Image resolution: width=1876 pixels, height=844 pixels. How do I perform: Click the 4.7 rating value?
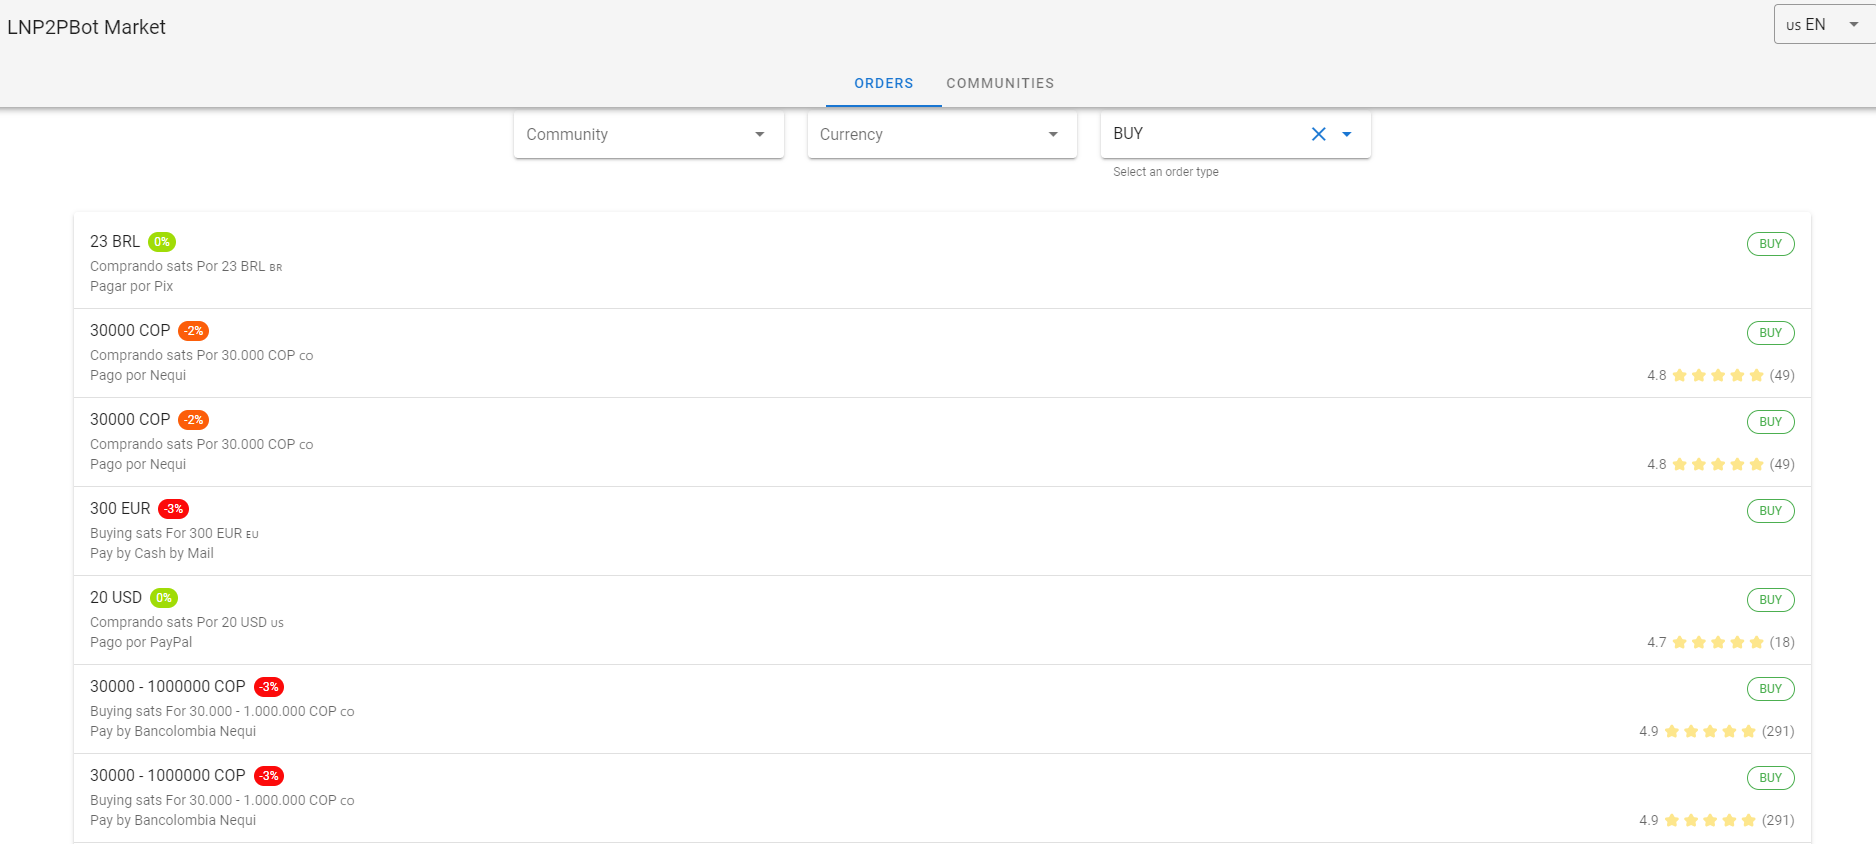coord(1657,642)
